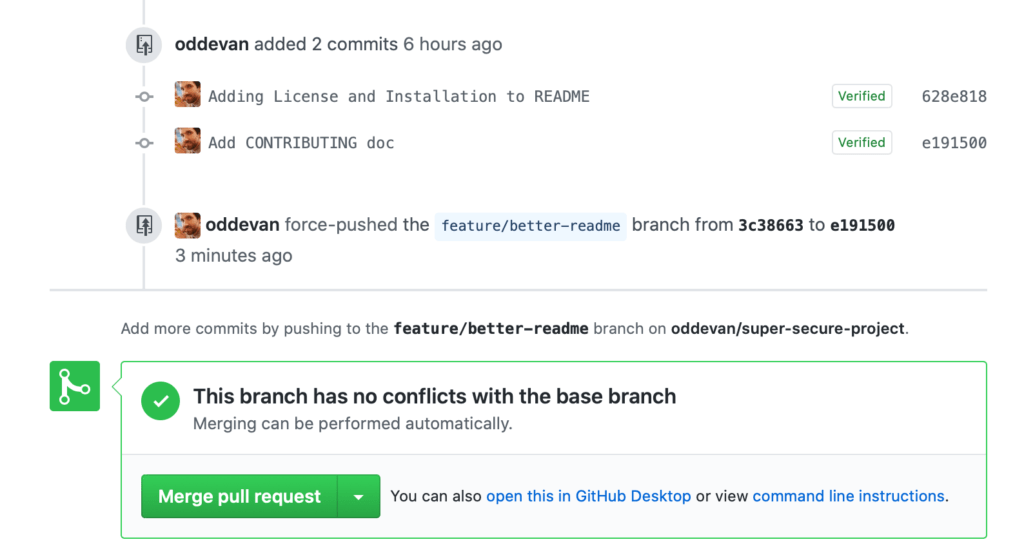This screenshot has width=1024, height=553.
Task: Click avatar next to 'Adding License' commit
Action: (187, 94)
